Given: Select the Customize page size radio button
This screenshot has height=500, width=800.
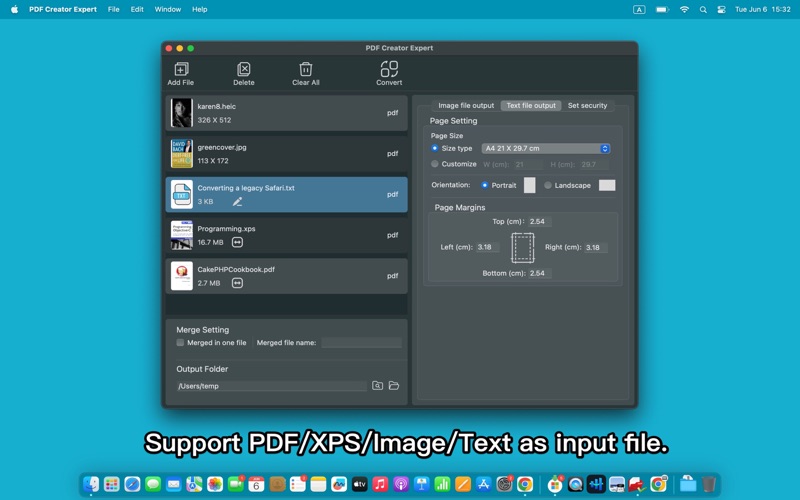Looking at the screenshot, I should (x=435, y=164).
